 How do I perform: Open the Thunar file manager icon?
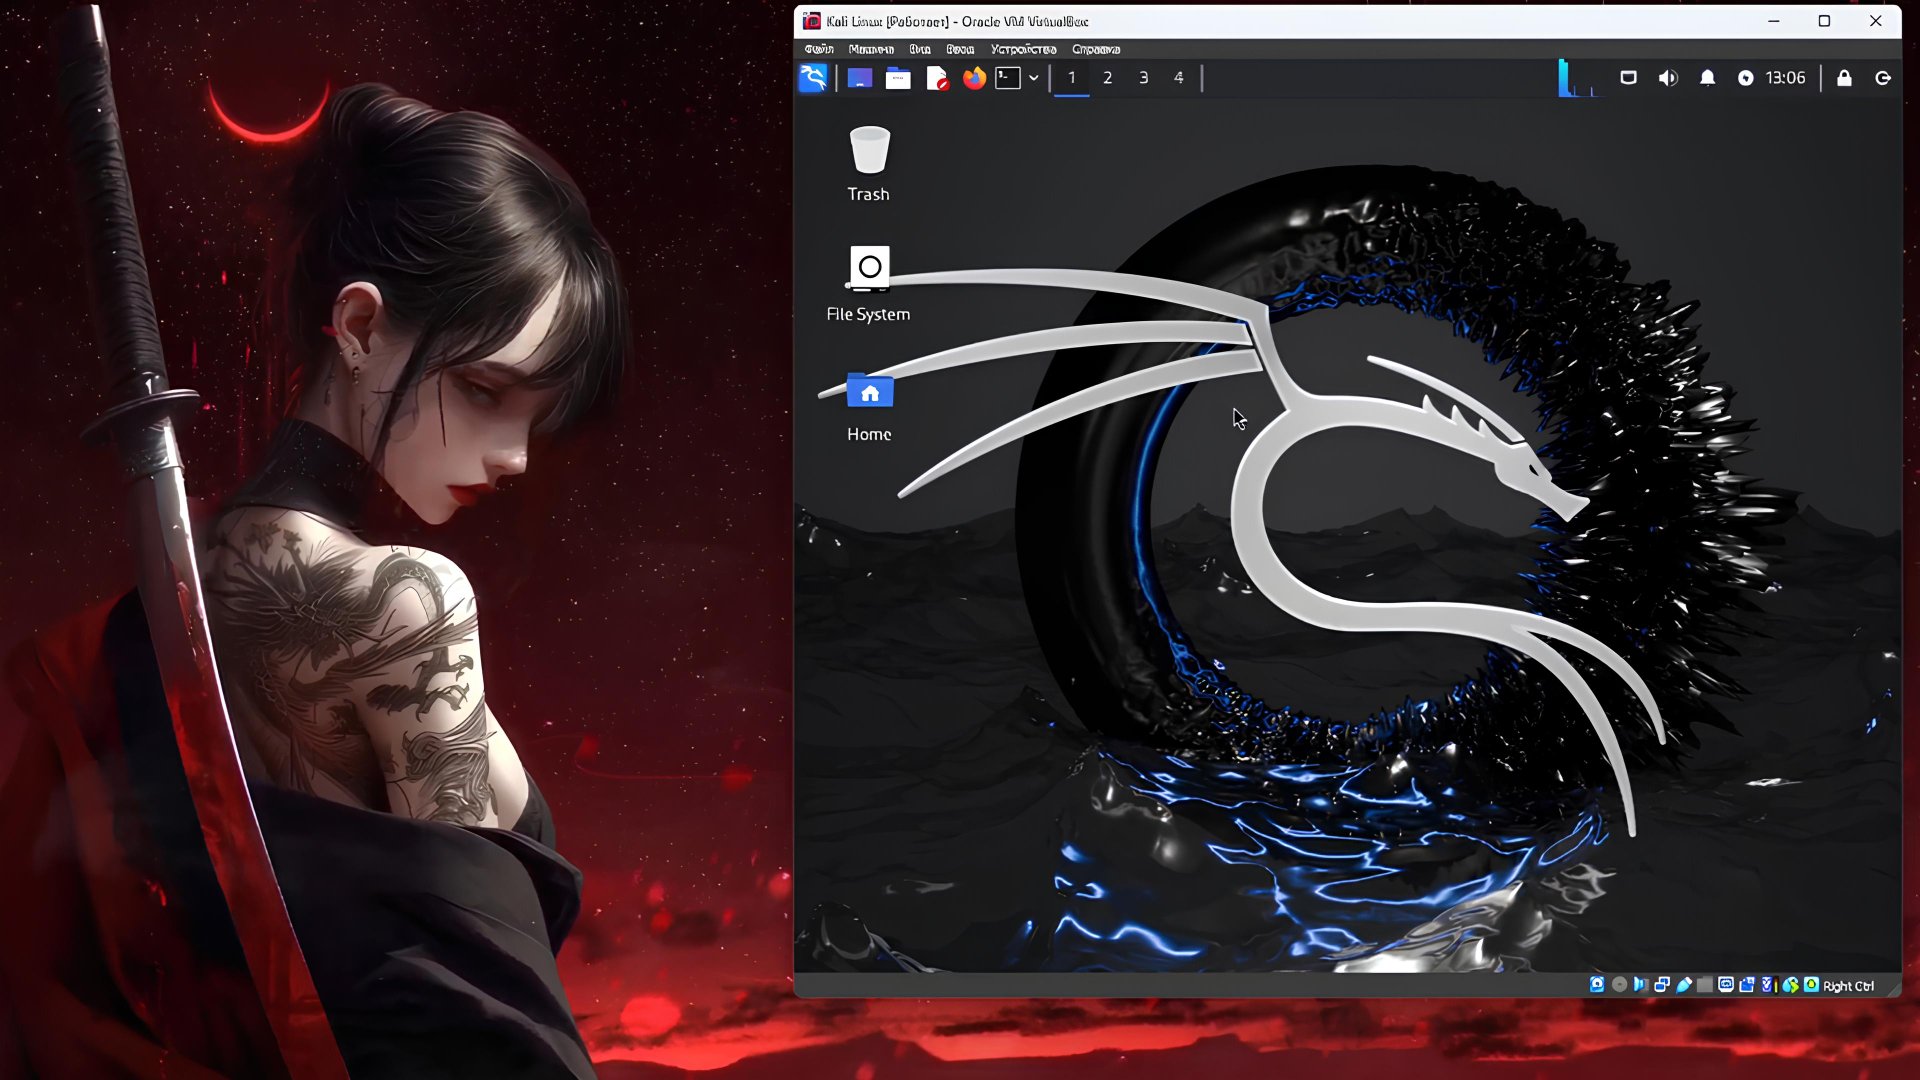point(898,77)
